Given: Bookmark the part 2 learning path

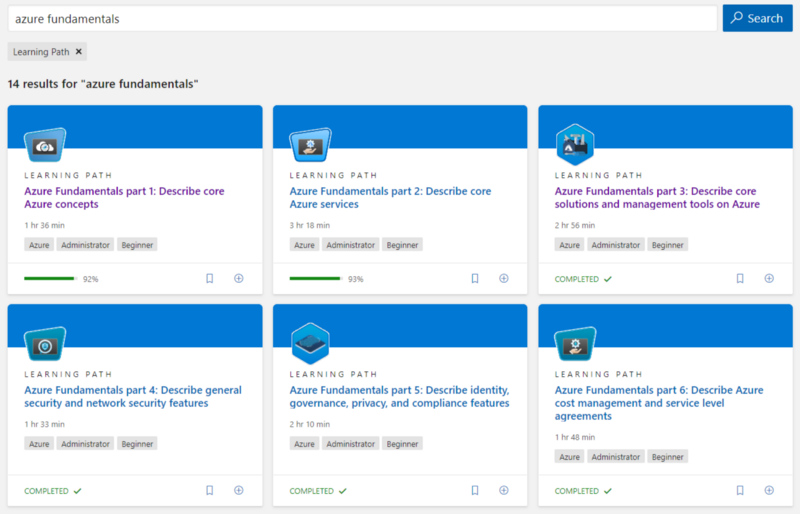Looking at the screenshot, I should (x=475, y=278).
